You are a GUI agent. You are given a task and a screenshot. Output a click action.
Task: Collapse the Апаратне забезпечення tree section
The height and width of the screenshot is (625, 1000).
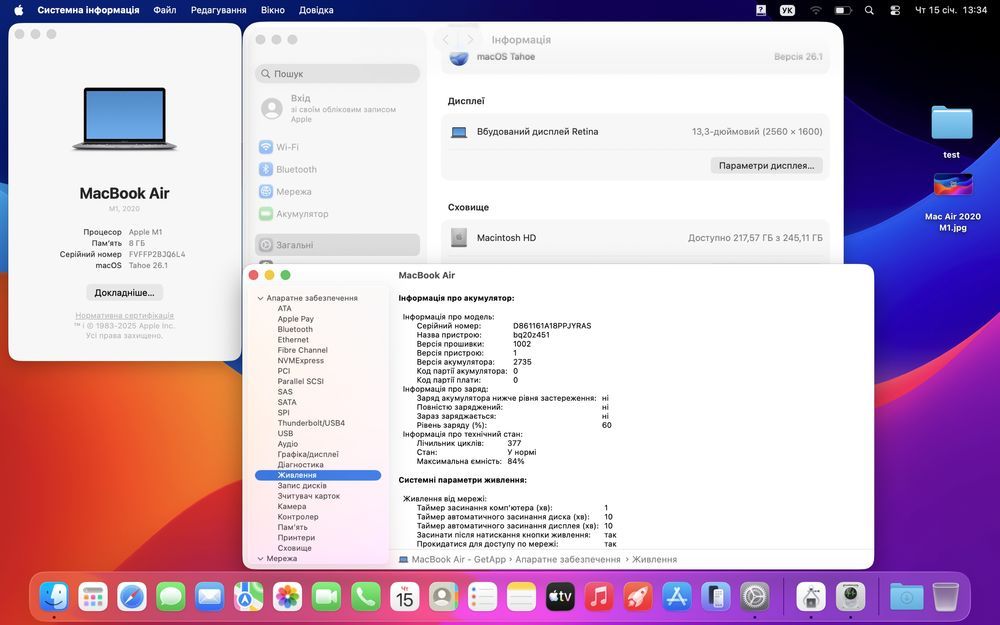260,298
